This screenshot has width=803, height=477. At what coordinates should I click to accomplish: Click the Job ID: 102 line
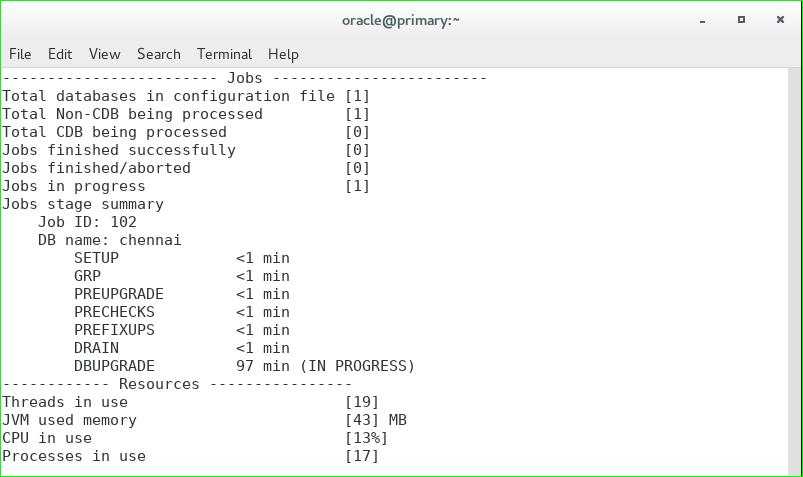pyautogui.click(x=87, y=222)
